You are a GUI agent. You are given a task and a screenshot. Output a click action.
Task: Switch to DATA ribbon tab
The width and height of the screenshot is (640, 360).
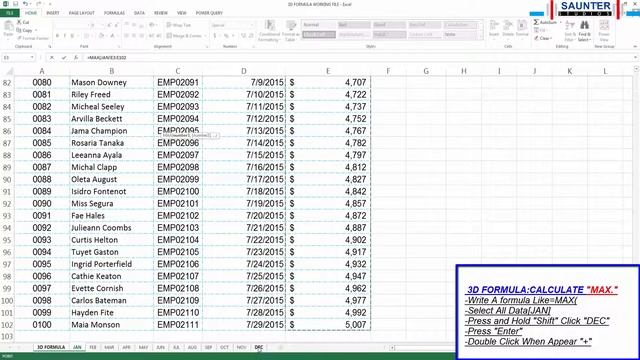pos(139,13)
